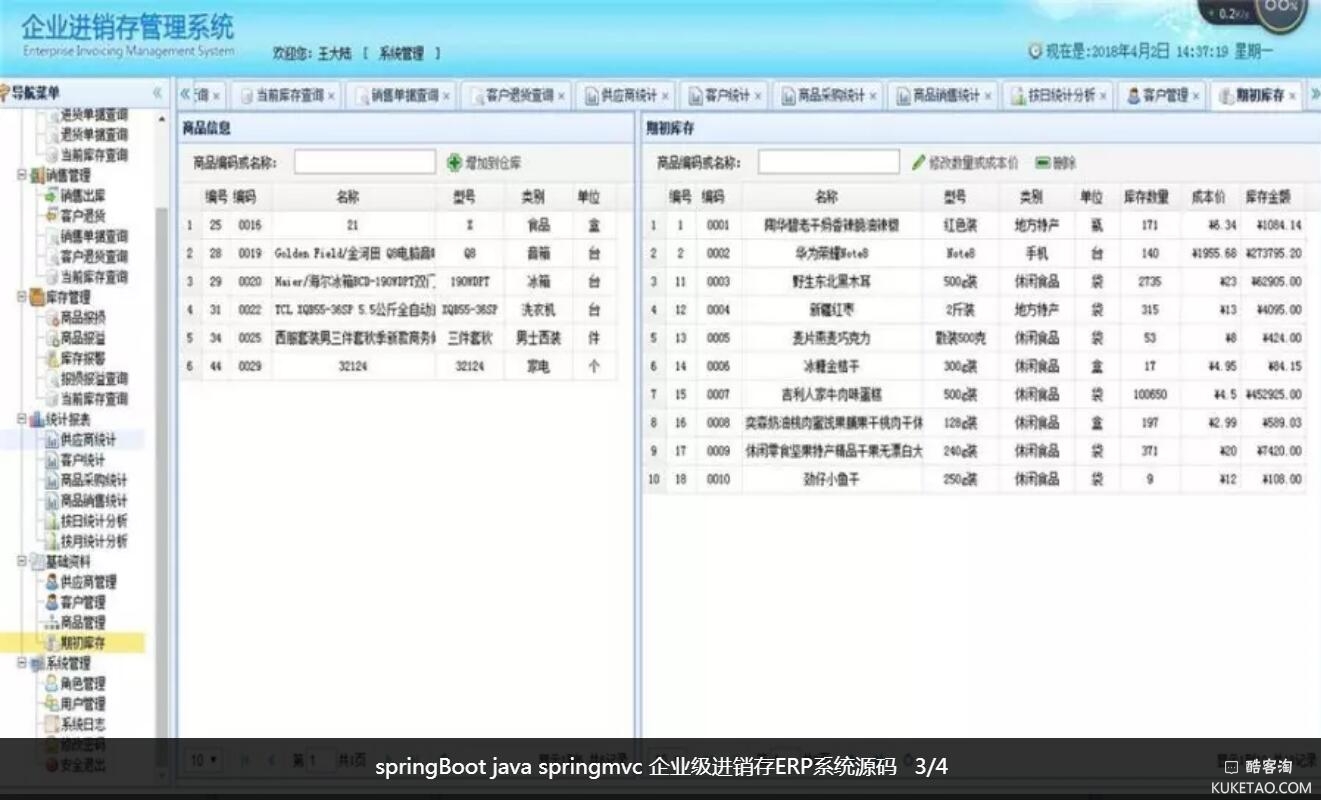Open 客户退货 in the navigation tree
Screen dimensions: 1321x800
[81, 215]
